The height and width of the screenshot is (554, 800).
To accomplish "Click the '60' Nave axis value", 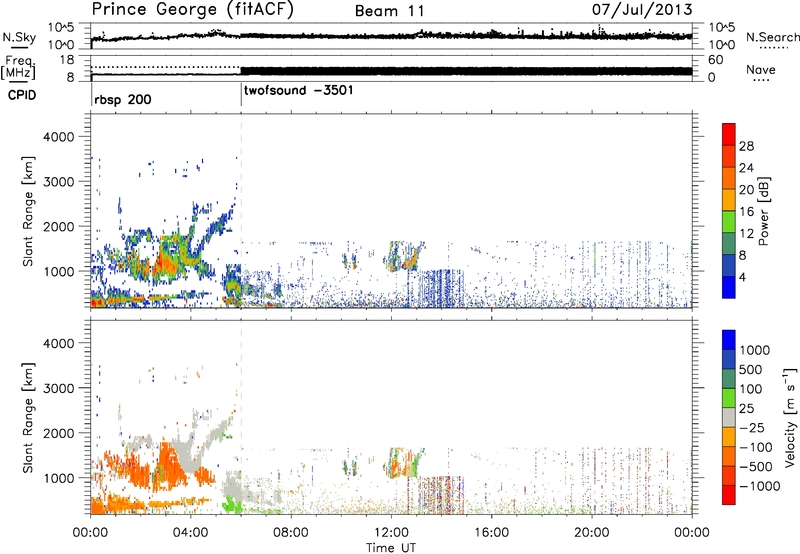I will click(x=716, y=60).
